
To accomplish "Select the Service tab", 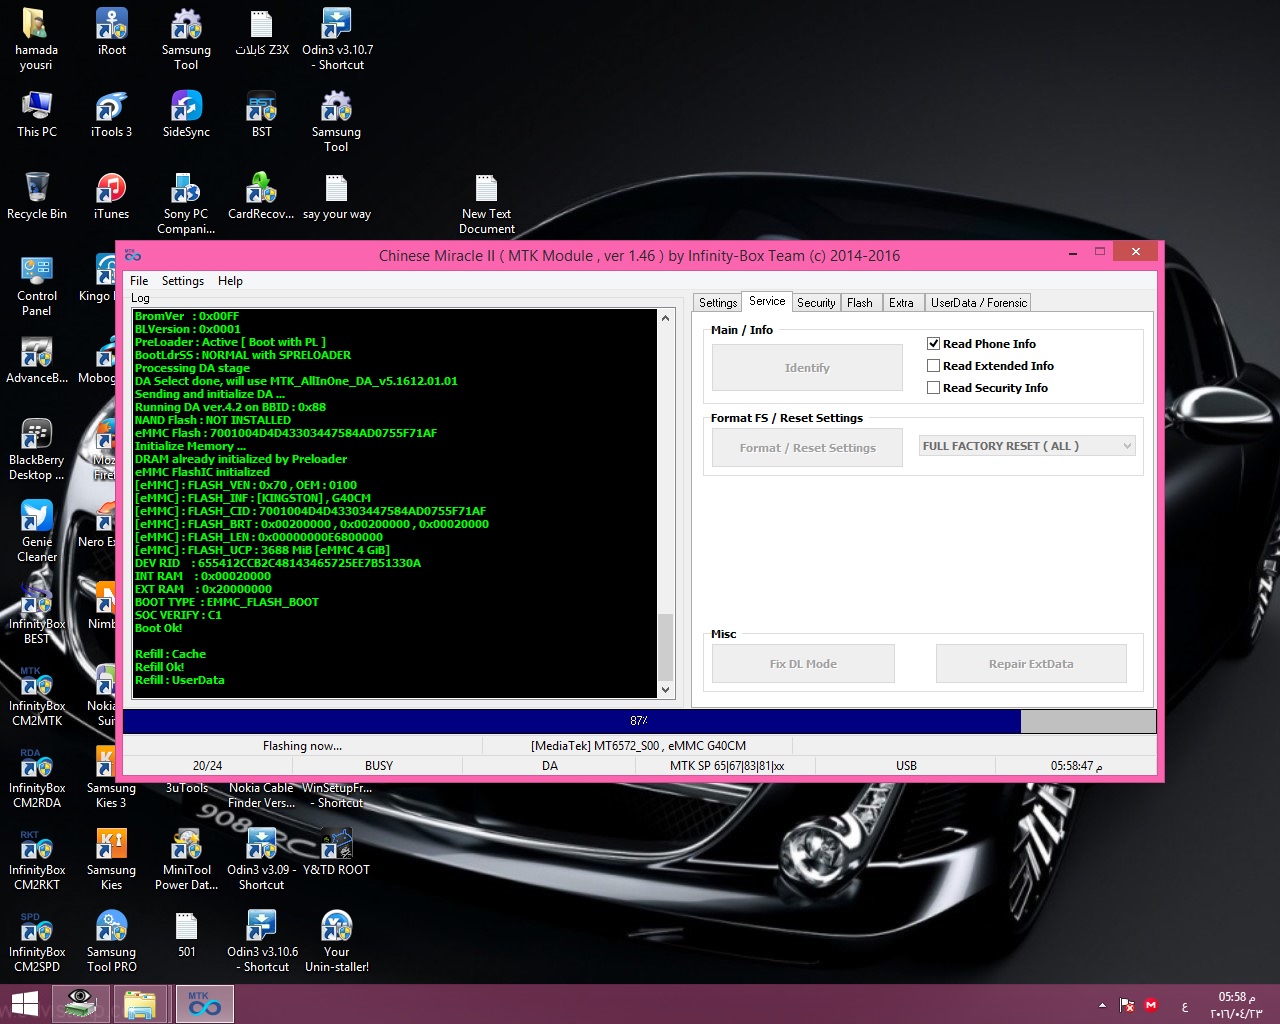I will click(x=767, y=301).
